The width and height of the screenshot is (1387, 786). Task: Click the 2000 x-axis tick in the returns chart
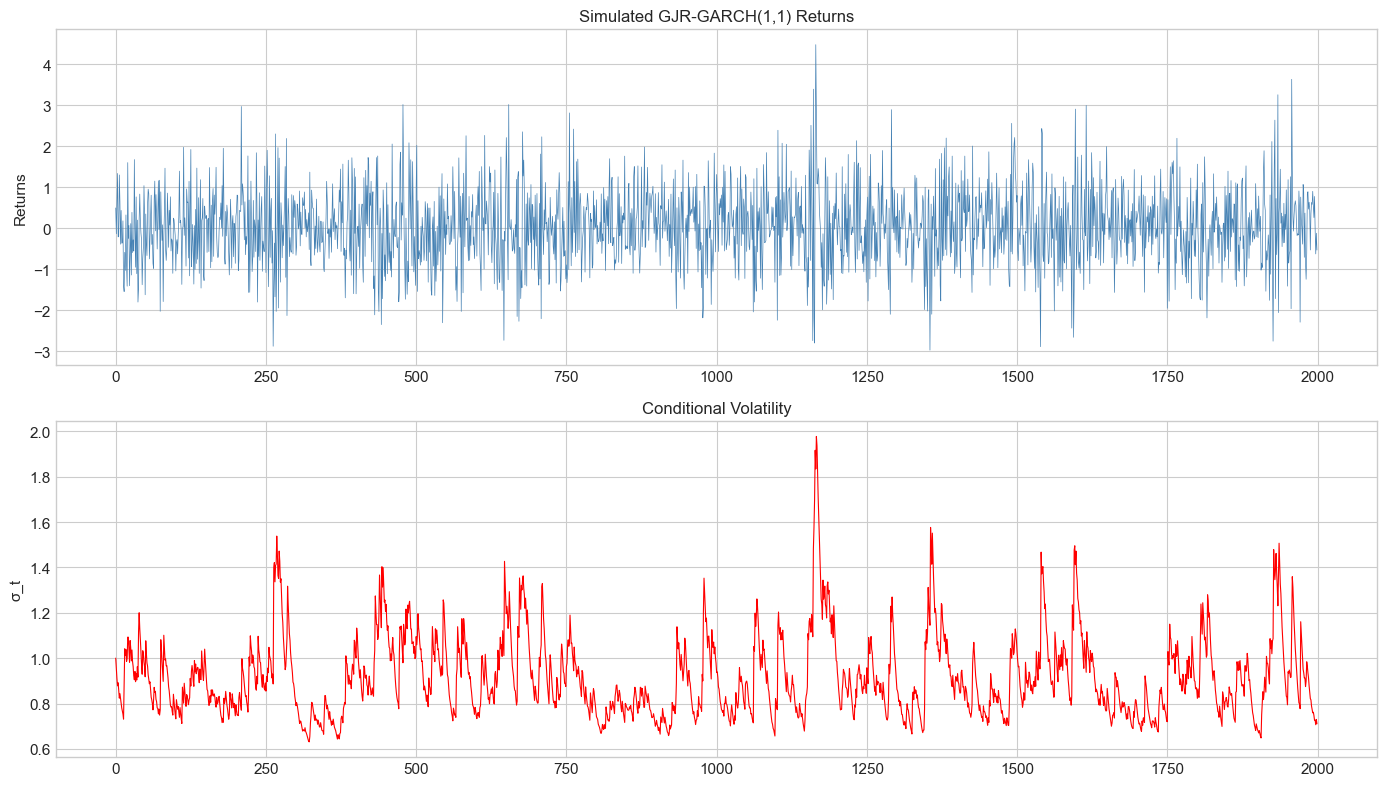[1317, 377]
